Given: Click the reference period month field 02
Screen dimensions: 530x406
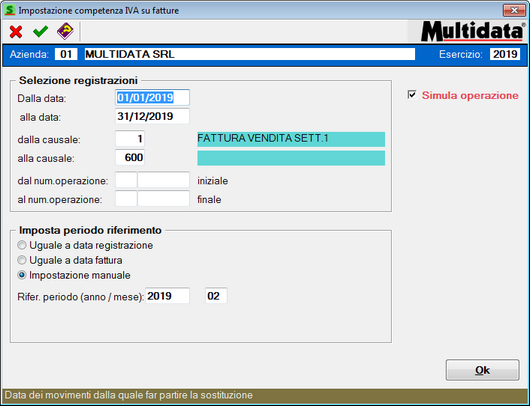Looking at the screenshot, I should click(x=216, y=296).
